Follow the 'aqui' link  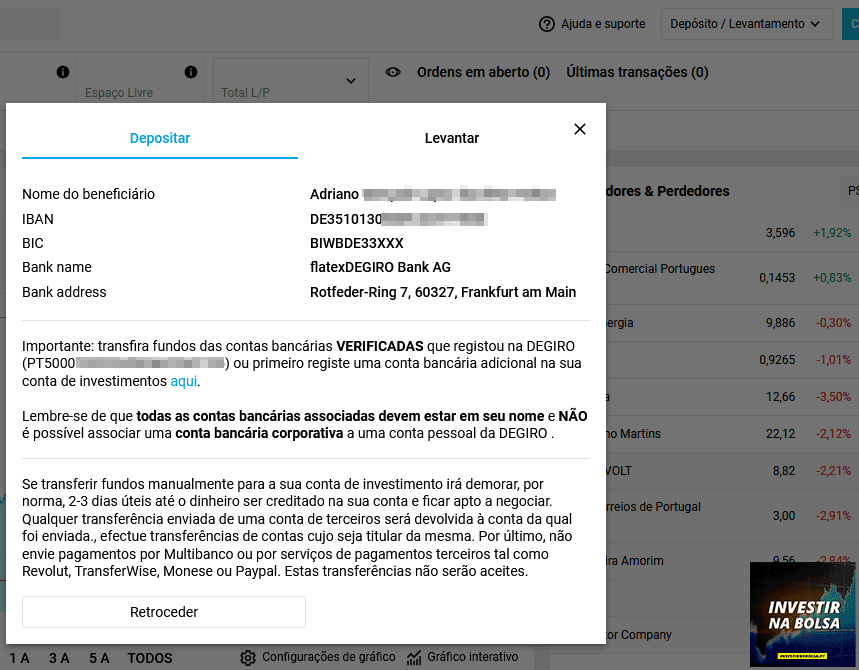184,381
